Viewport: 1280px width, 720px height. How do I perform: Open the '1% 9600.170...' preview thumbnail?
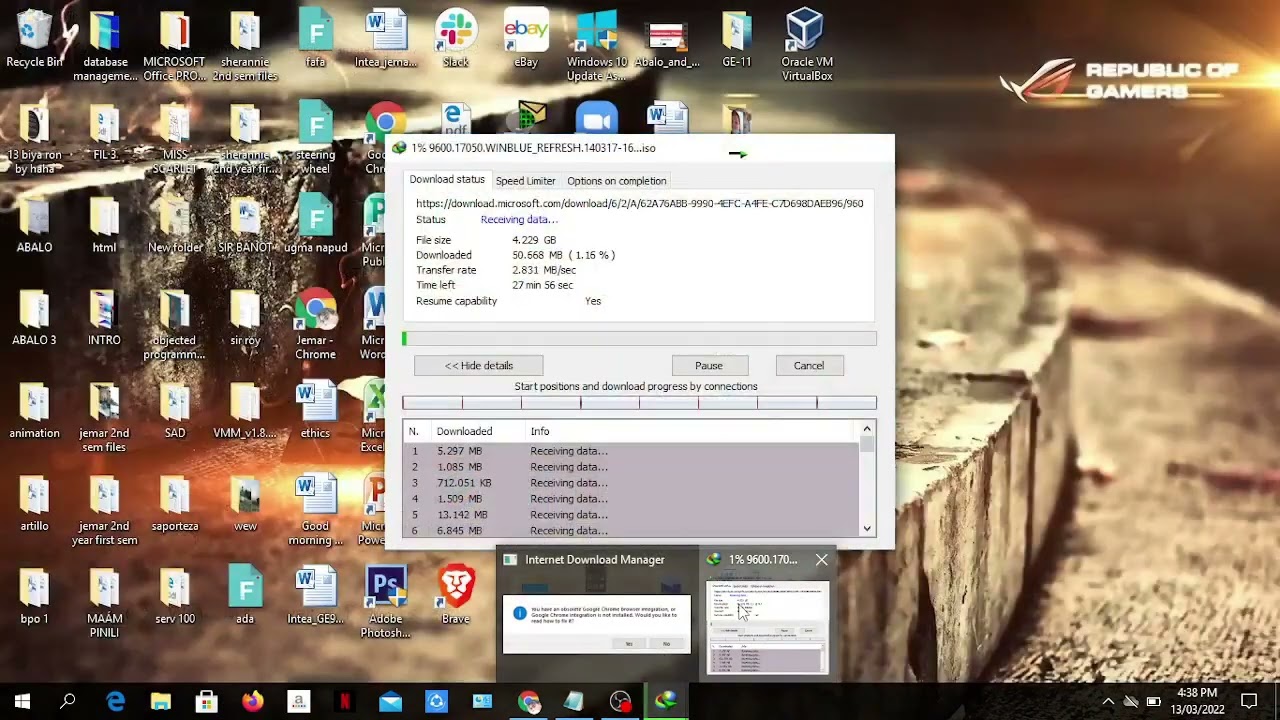[768, 627]
